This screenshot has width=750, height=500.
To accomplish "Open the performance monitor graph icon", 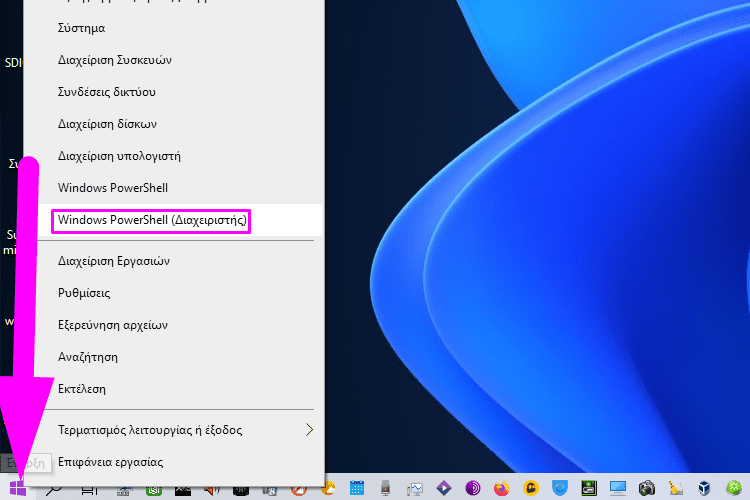I will 415,489.
